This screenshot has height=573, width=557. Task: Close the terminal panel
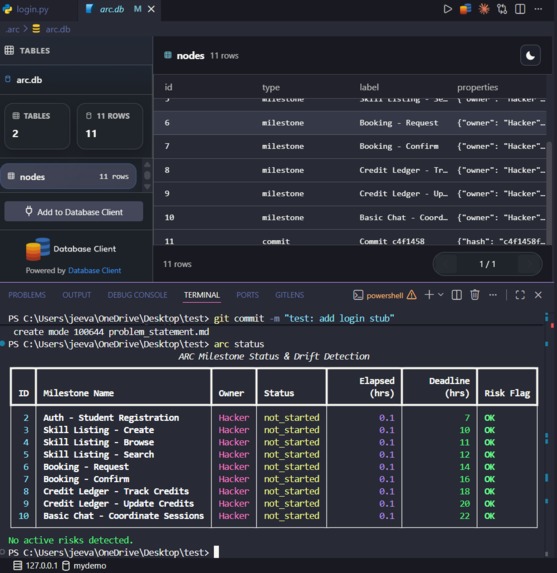538,295
